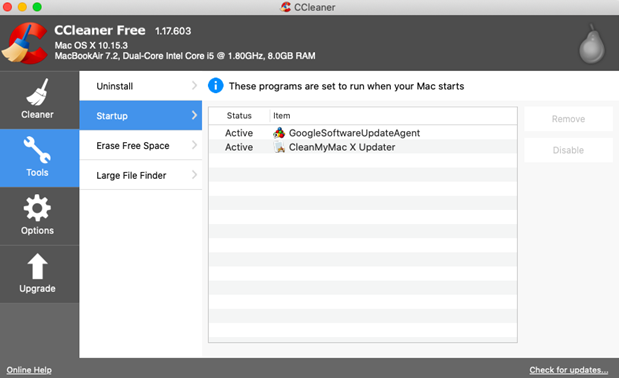This screenshot has width=619, height=379.
Task: Click Active status of CleanMyMac row
Action: [x=239, y=147]
